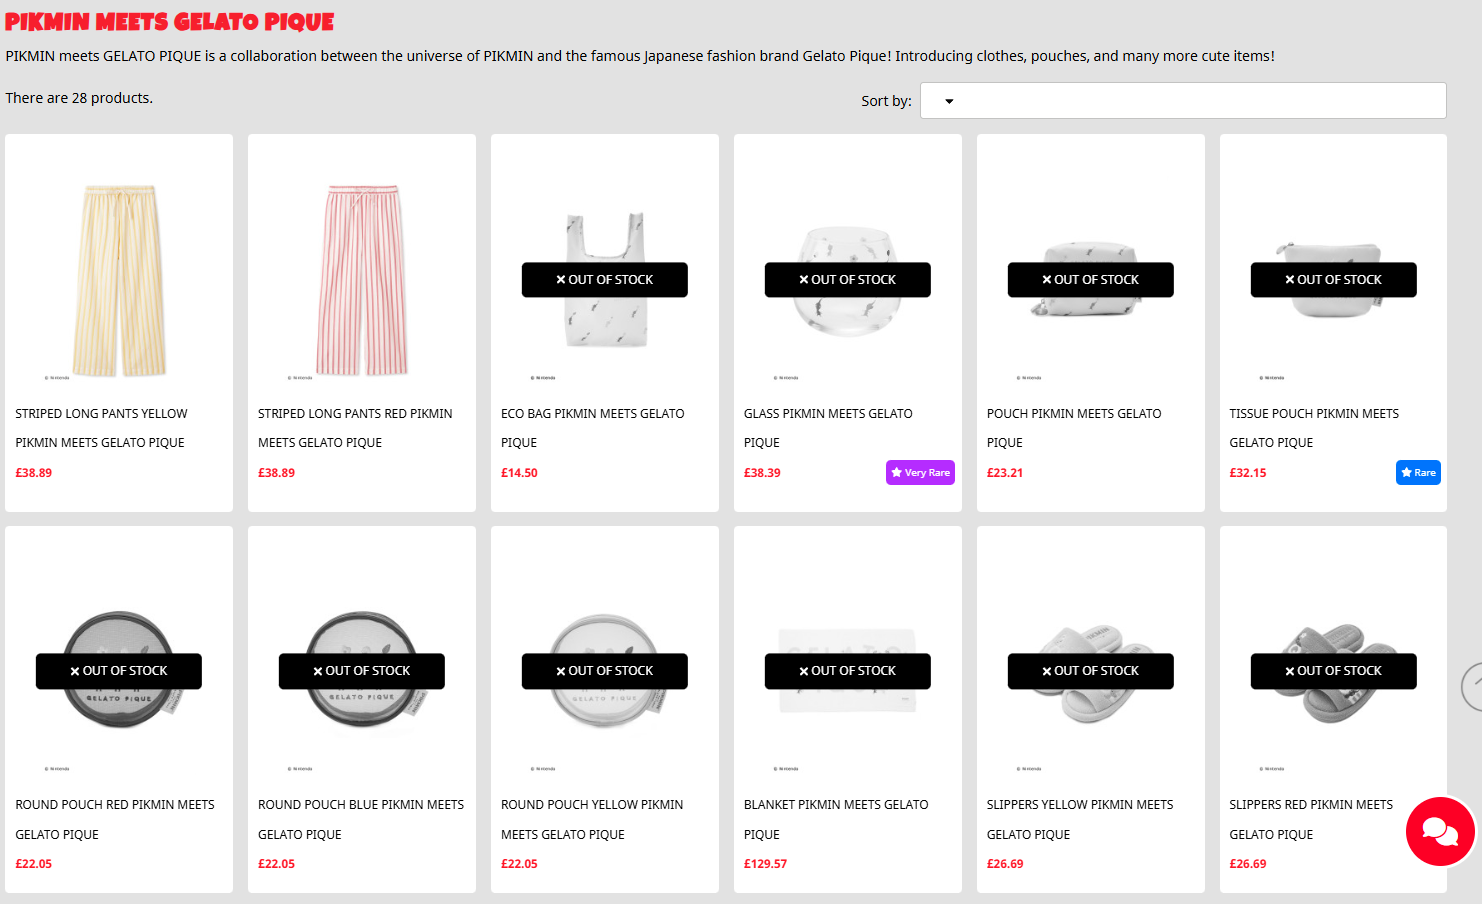Click the Eco Bag product image

605,281
